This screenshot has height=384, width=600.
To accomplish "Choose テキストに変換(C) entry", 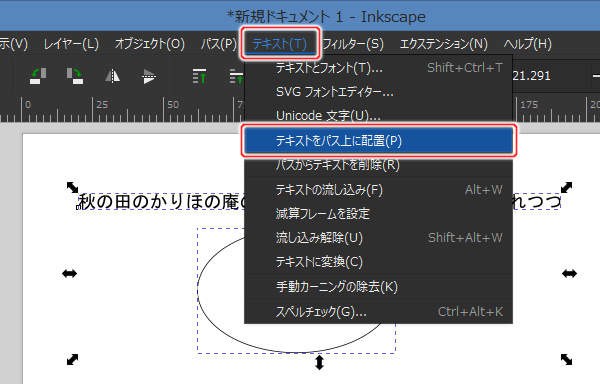I will coord(378,262).
